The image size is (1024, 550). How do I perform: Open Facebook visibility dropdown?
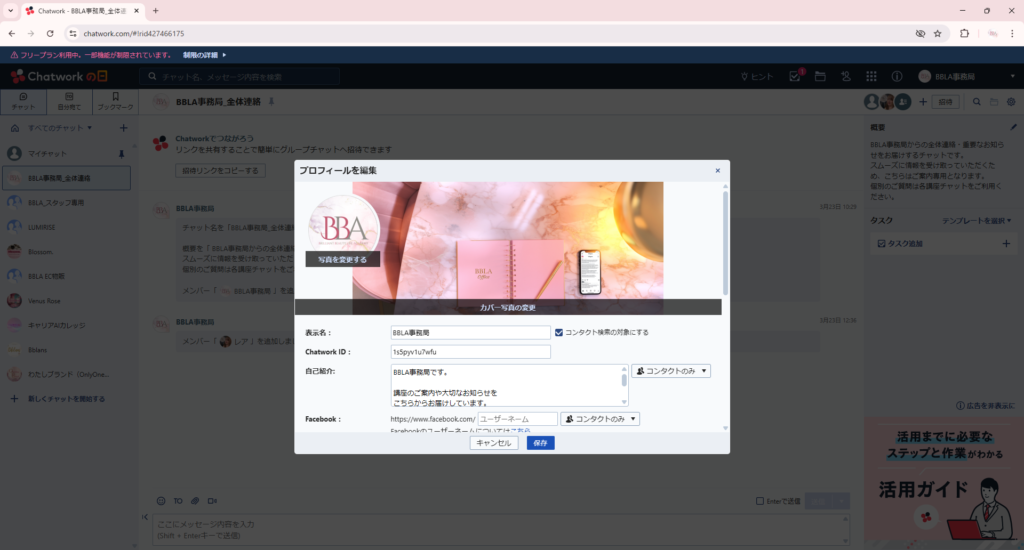(x=600, y=419)
